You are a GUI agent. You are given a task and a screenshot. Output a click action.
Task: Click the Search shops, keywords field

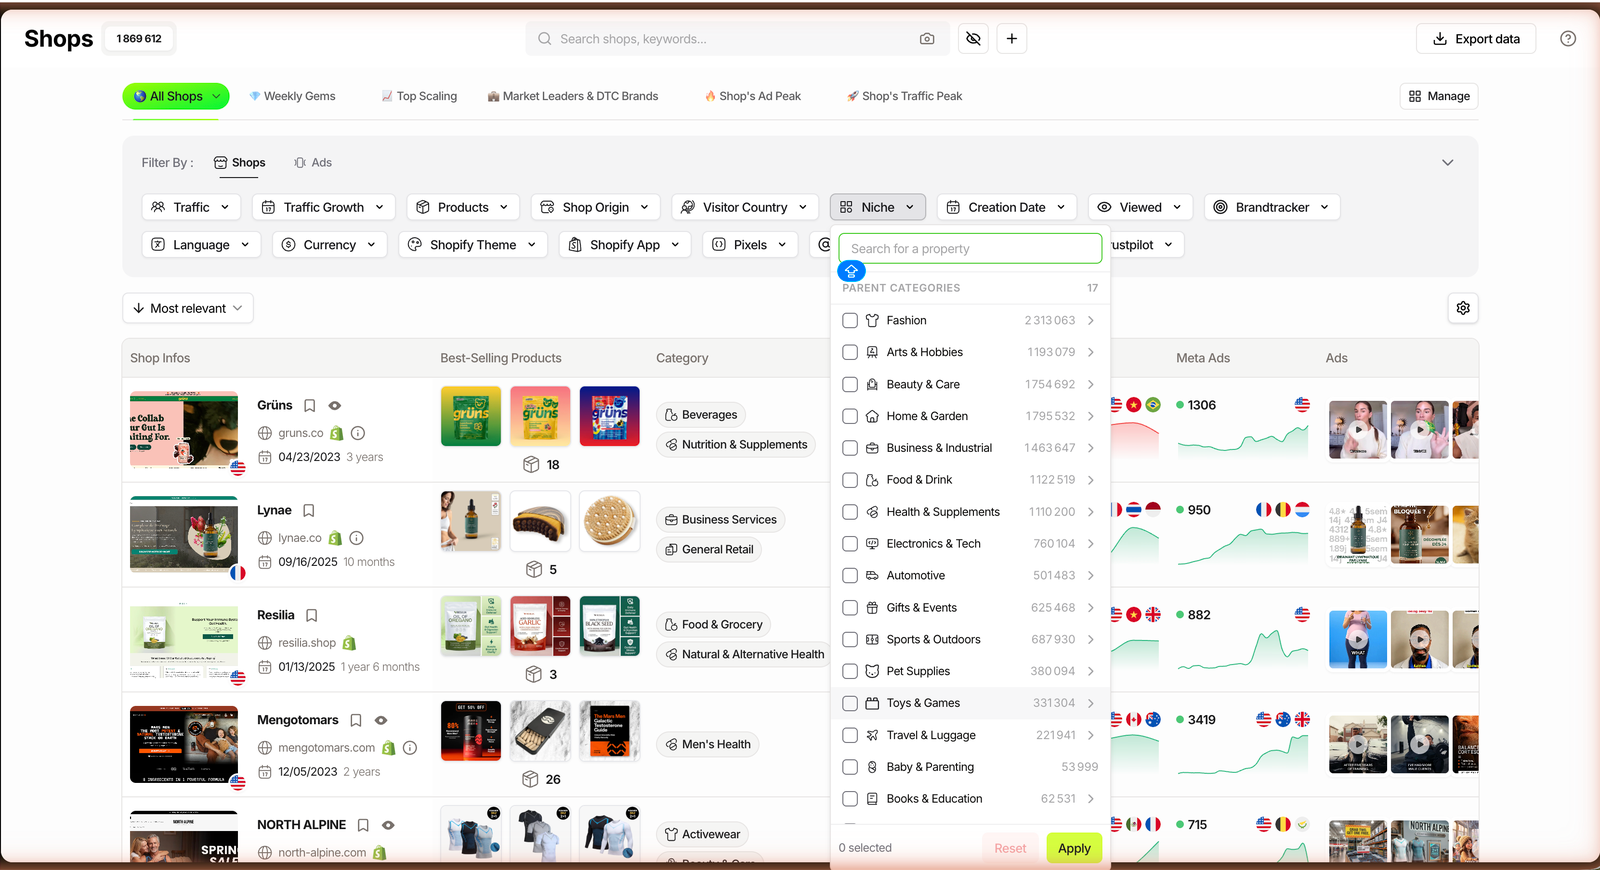pyautogui.click(x=737, y=39)
